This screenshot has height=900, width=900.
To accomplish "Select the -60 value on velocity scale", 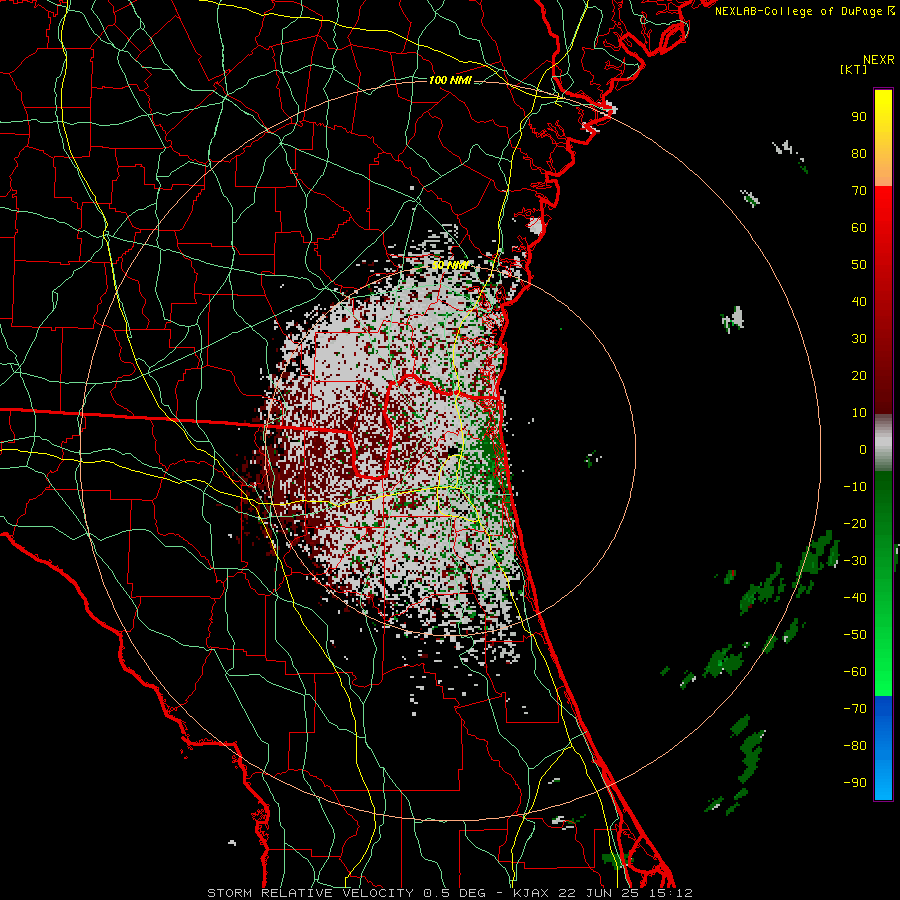I will (x=855, y=672).
